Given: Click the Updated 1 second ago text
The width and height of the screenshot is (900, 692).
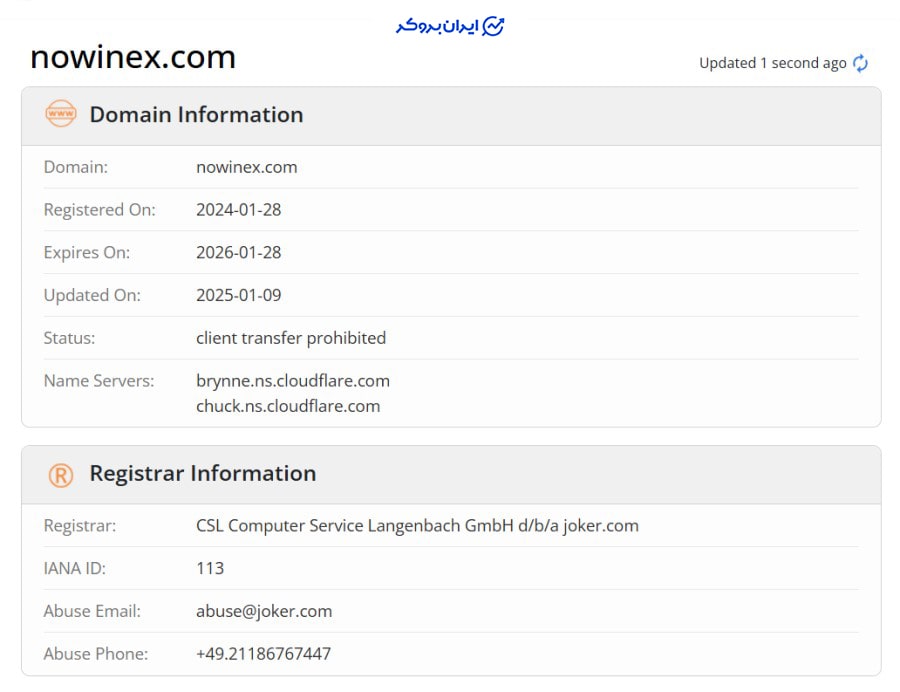Looking at the screenshot, I should 773,63.
